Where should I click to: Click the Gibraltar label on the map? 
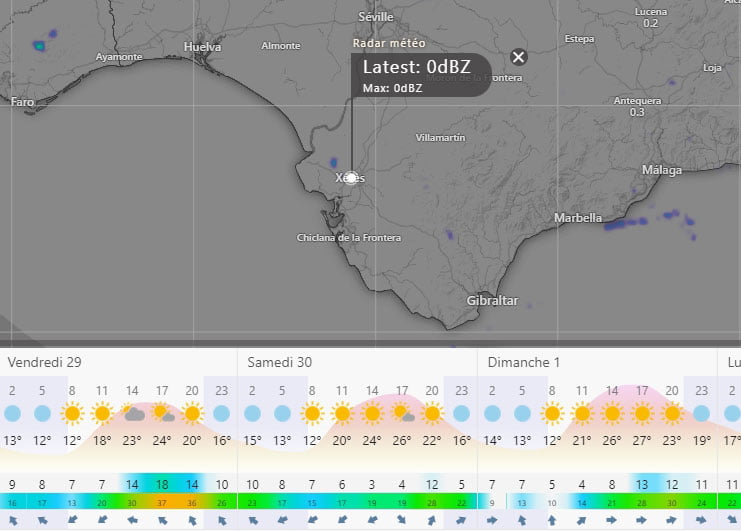(492, 300)
